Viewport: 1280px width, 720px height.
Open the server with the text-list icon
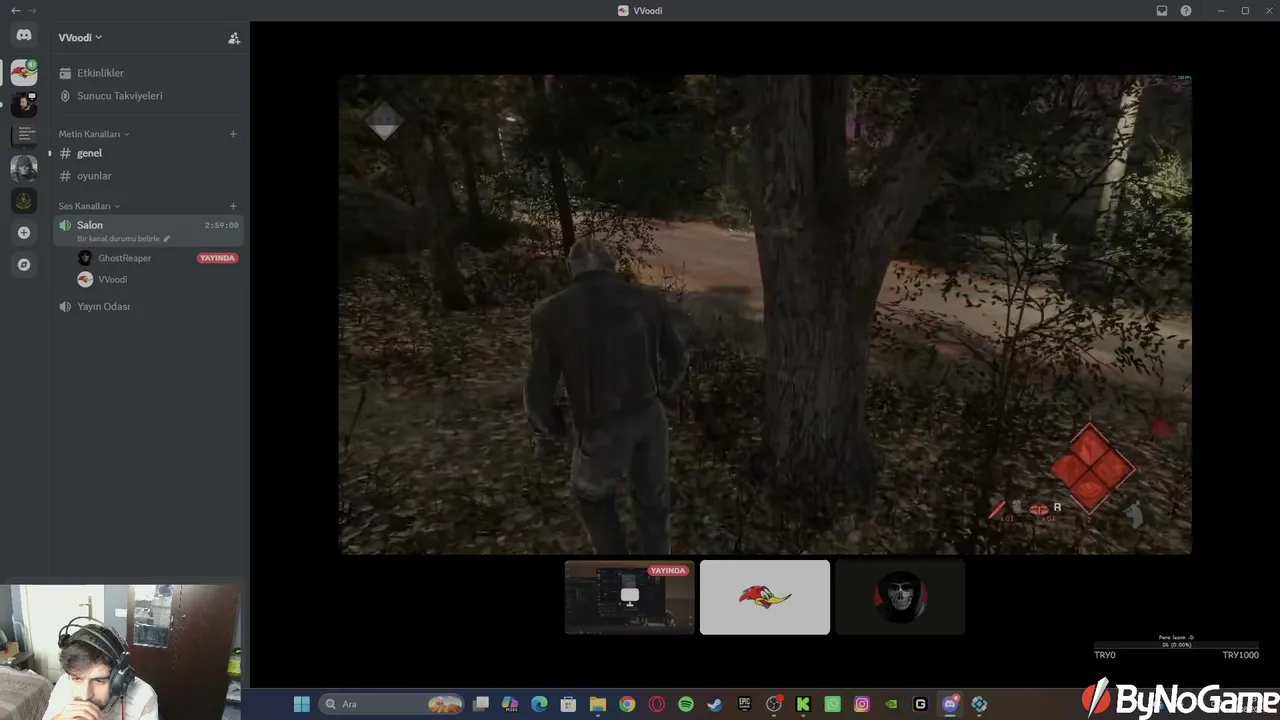24,135
